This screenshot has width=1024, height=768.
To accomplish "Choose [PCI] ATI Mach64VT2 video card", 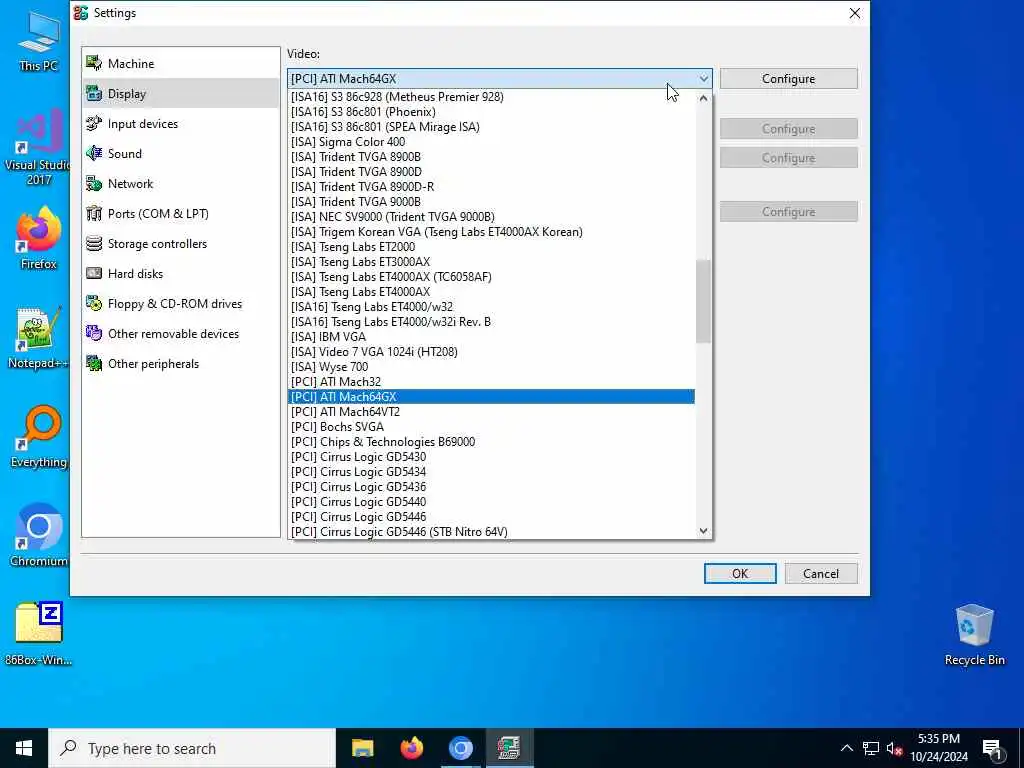I will coord(491,411).
